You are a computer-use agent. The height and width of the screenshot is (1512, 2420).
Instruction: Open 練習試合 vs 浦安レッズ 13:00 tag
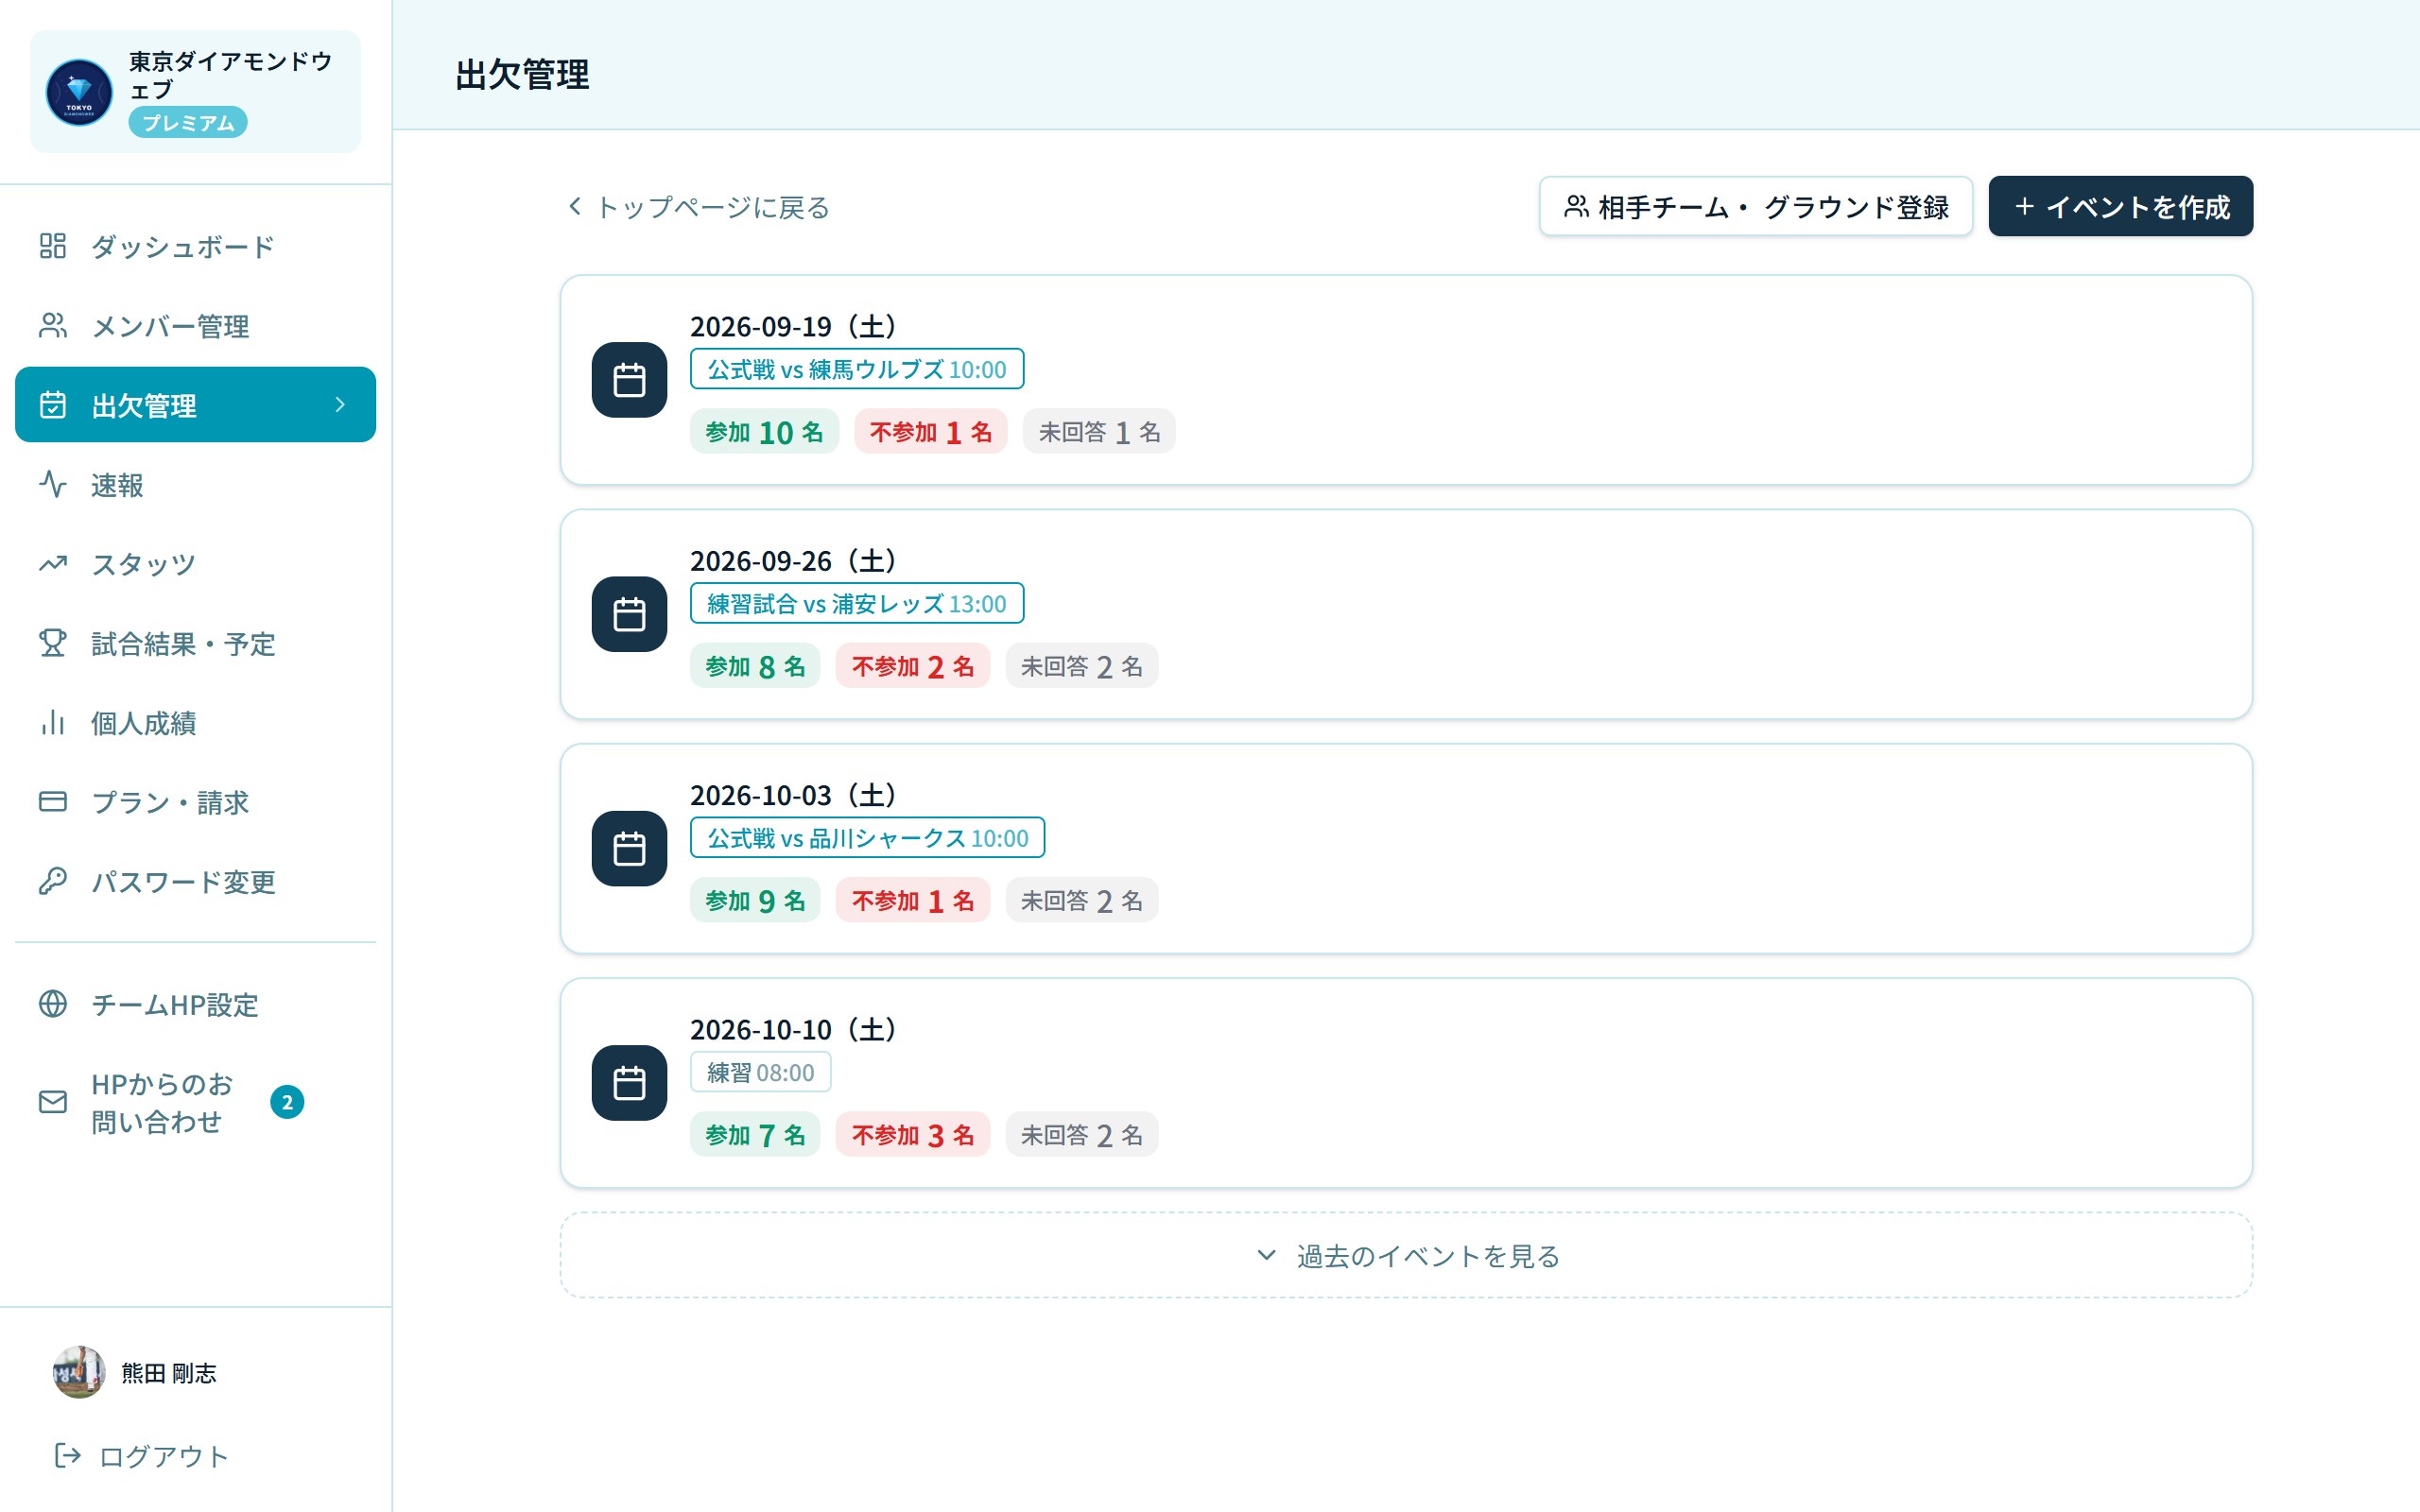tap(857, 603)
